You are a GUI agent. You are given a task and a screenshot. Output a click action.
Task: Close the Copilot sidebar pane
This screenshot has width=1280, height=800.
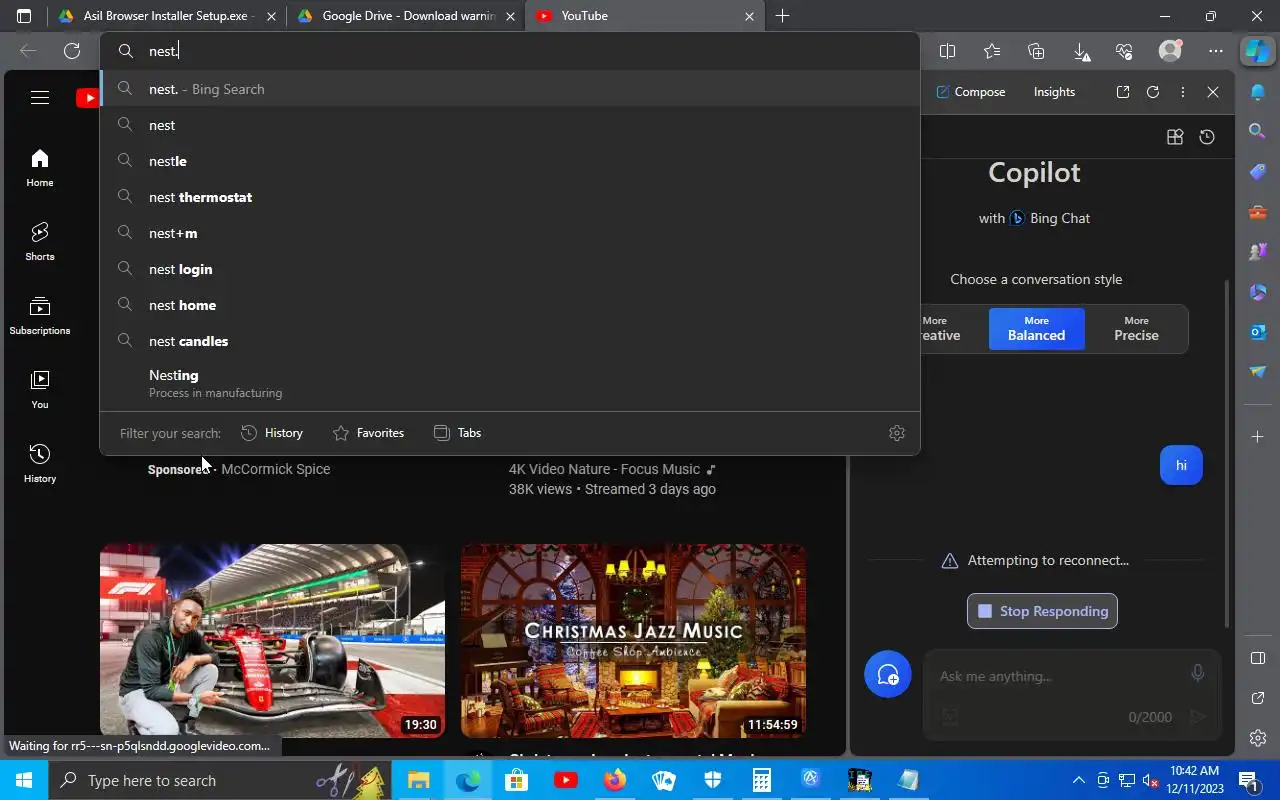point(1213,92)
